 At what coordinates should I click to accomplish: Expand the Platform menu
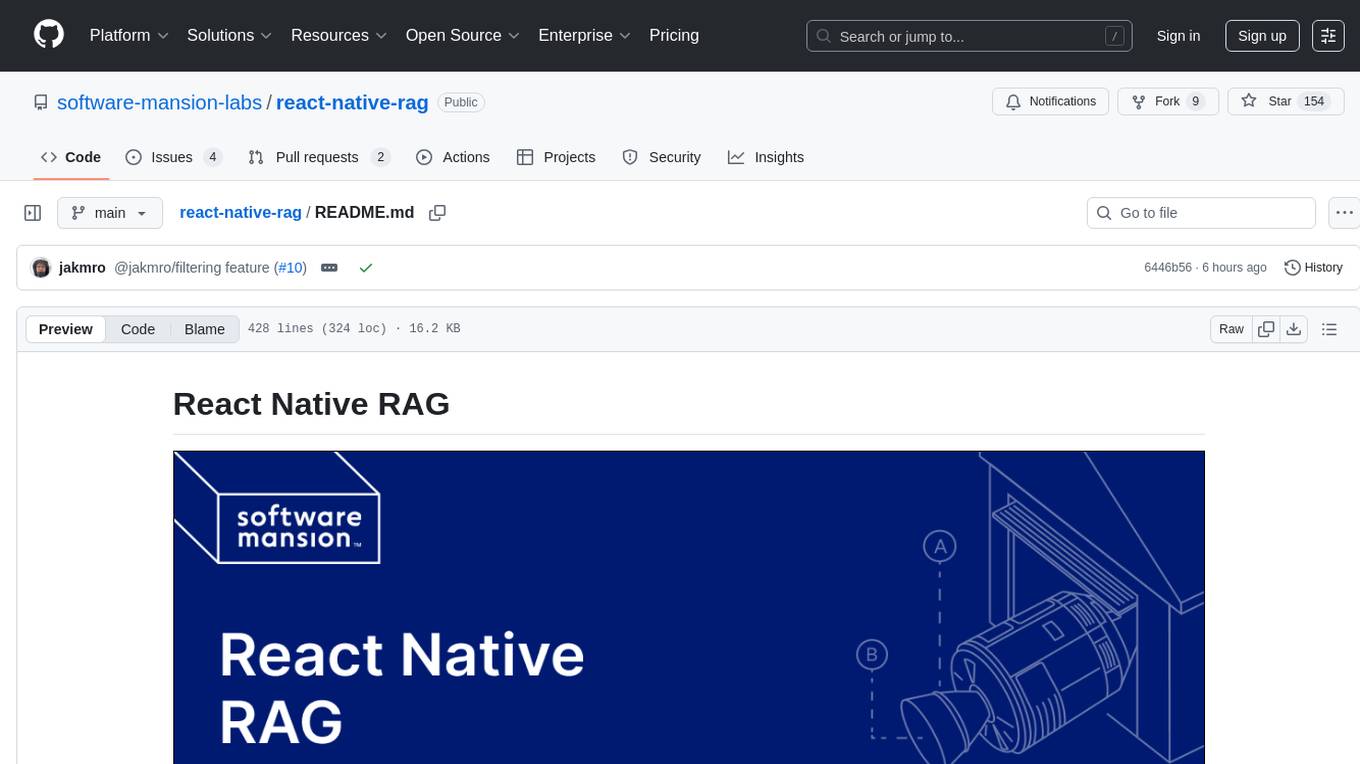pos(129,35)
